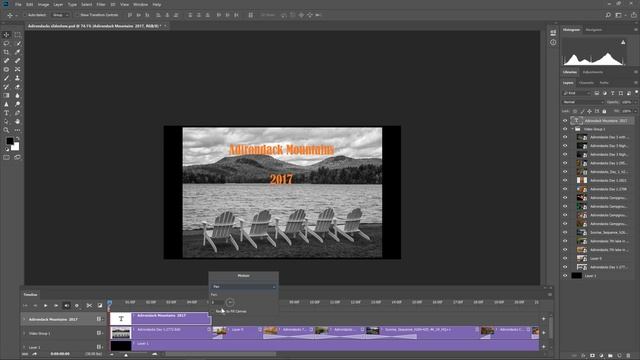Select the Pen tool in toolbox
Viewport: 640px width, 360px height.
click(x=18, y=113)
